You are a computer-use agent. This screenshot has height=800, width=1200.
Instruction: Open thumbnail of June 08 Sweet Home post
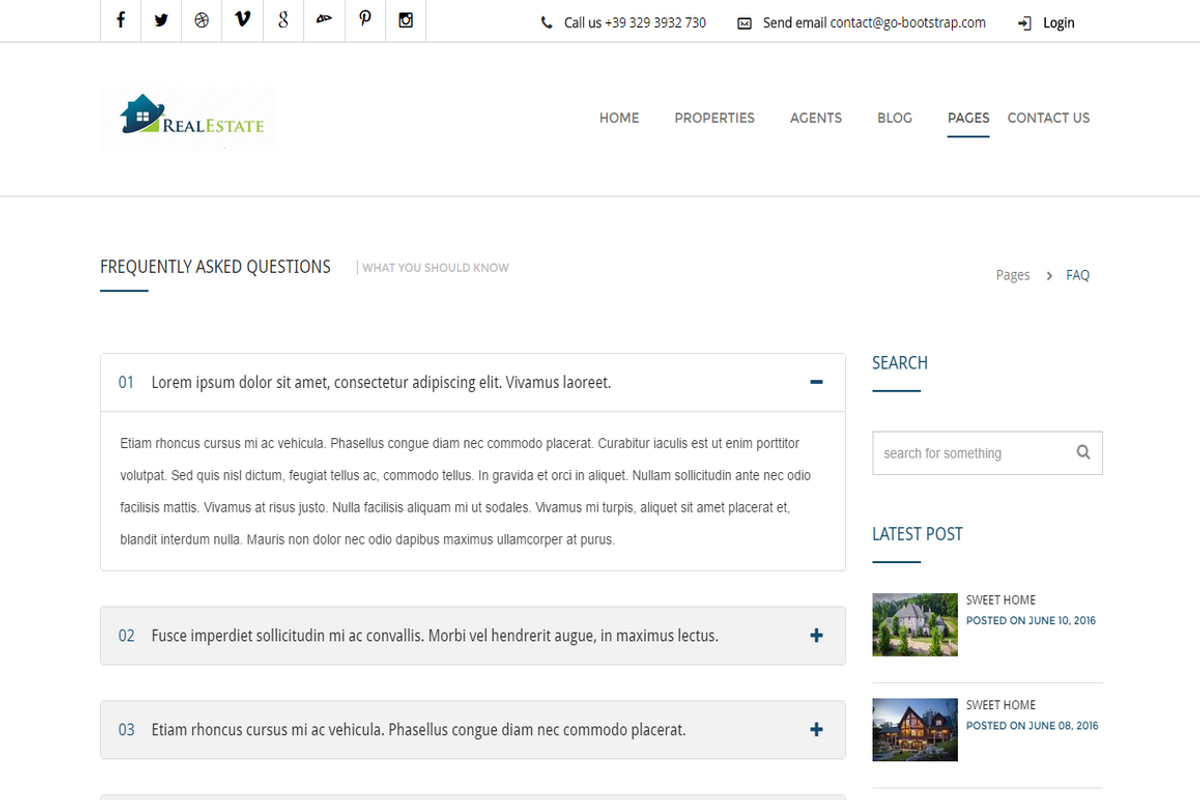point(915,730)
